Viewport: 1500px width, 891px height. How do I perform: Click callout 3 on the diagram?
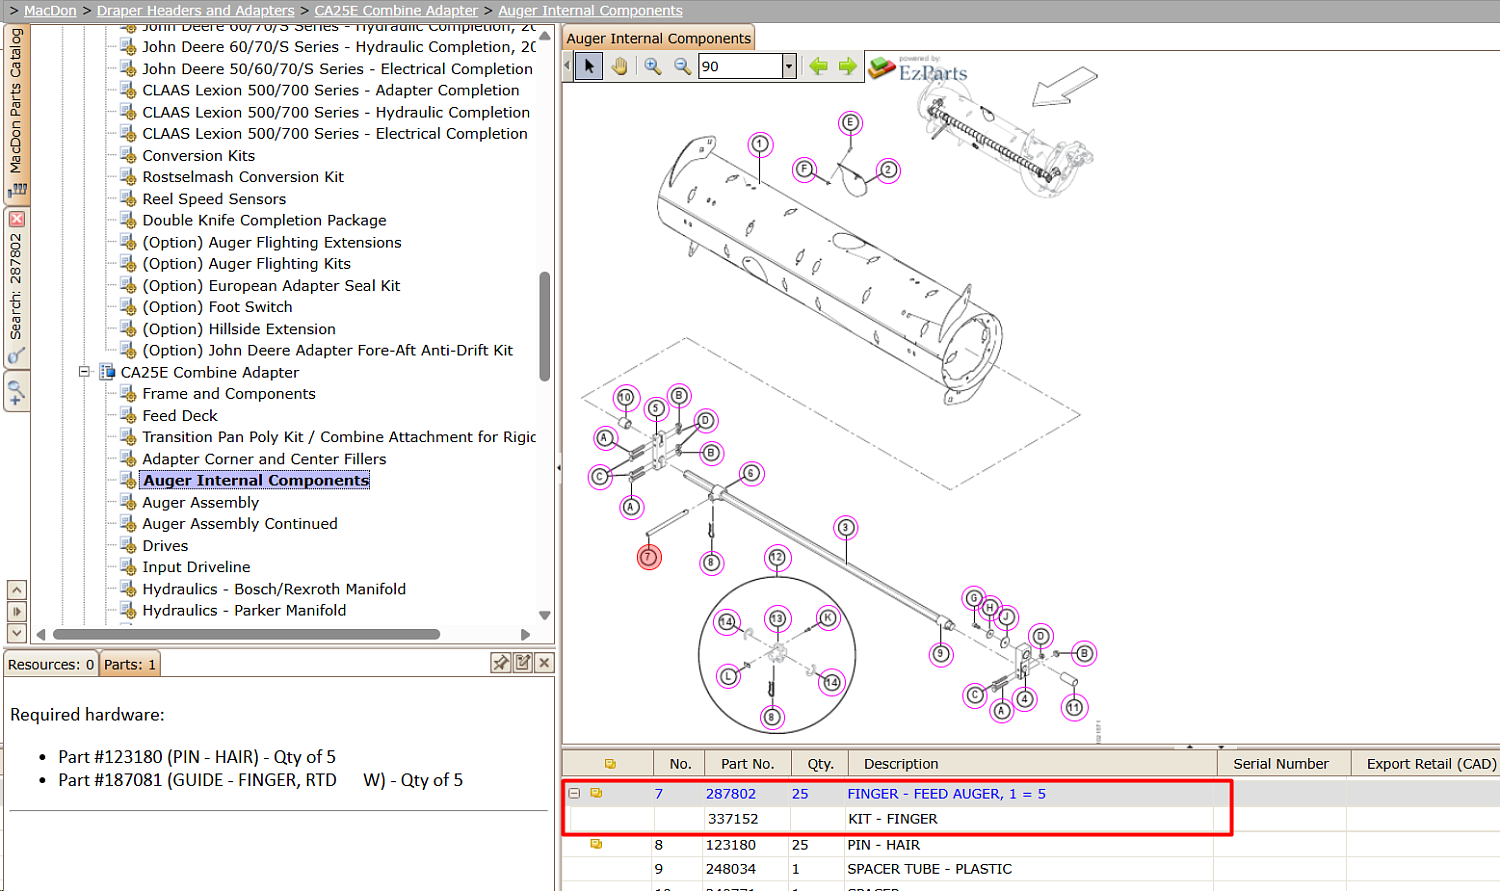pos(846,528)
